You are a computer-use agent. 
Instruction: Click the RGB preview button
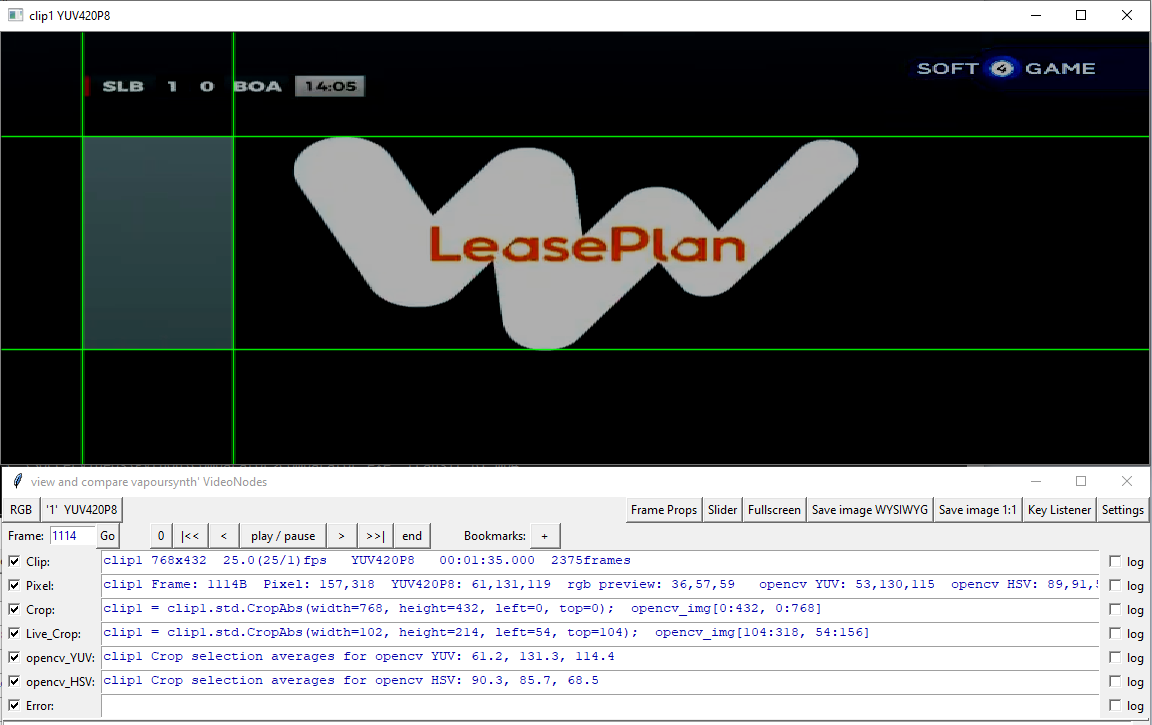(x=21, y=510)
